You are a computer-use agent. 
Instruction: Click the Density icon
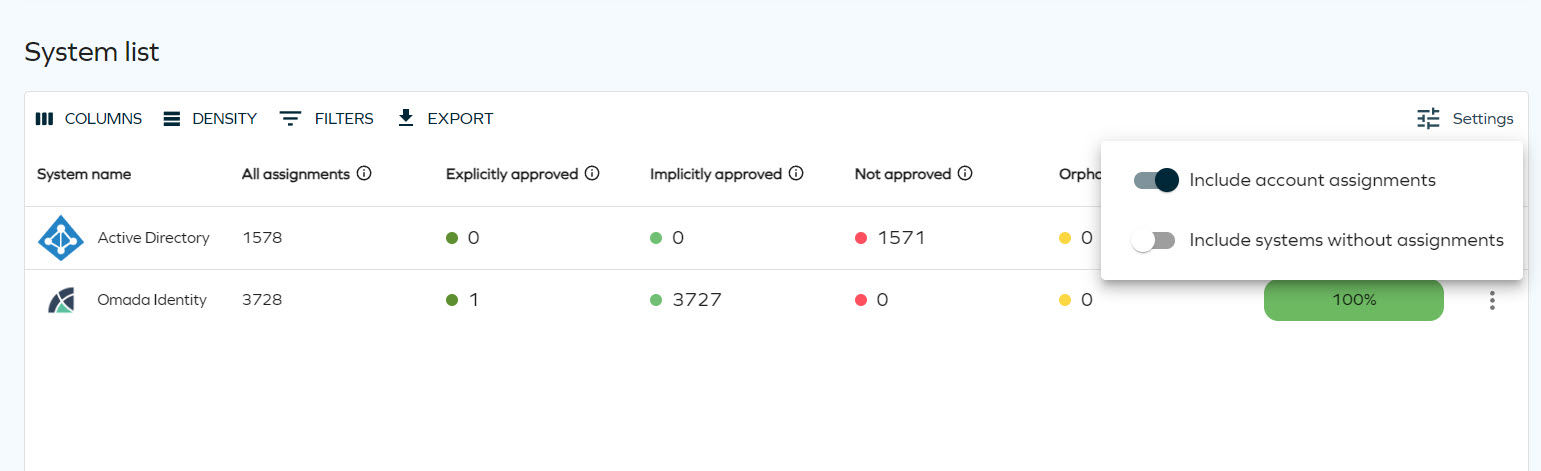click(172, 119)
